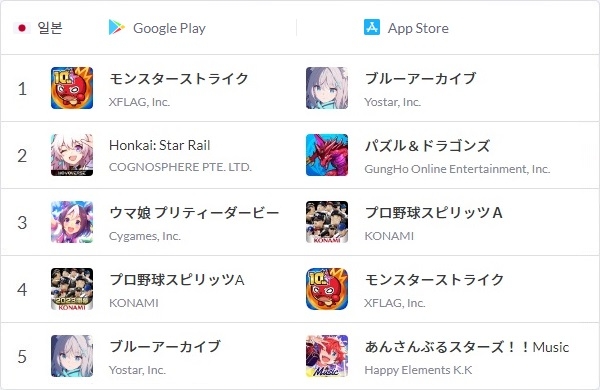Click Cygames, Inc. publisher name
The height and width of the screenshot is (390, 600).
pyautogui.click(x=145, y=236)
